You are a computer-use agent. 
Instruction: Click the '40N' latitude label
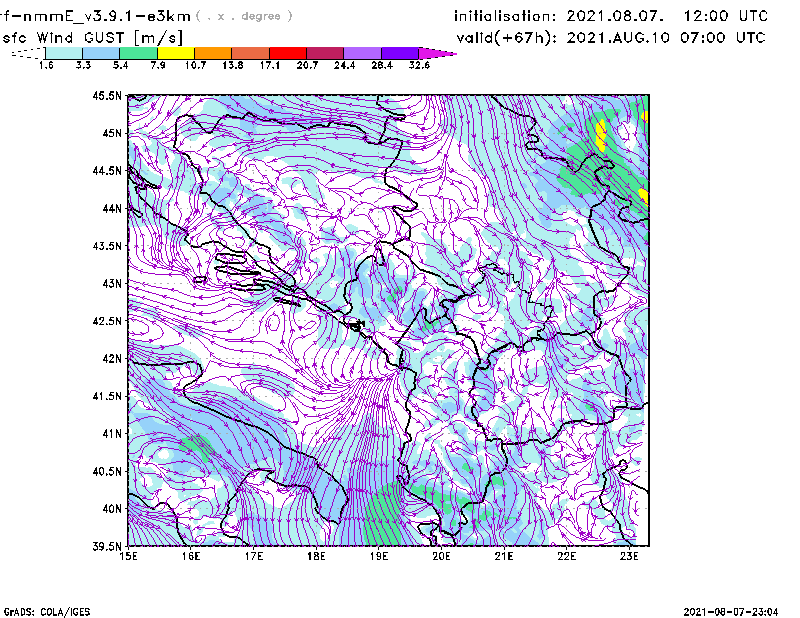(x=112, y=509)
